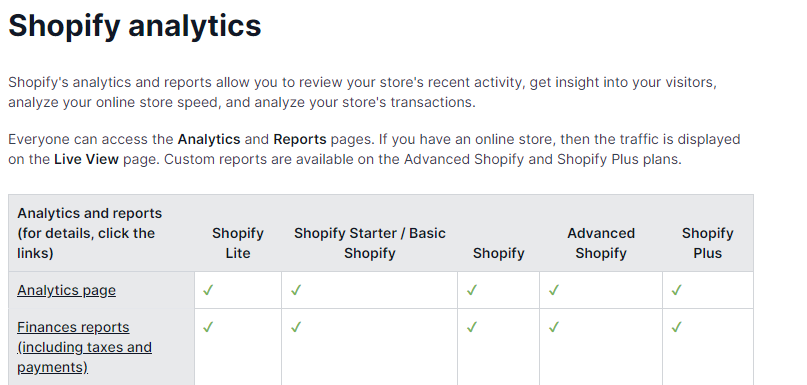Click the Shopify Plus checkmark for Analytics page
807x385 pixels.
[x=676, y=290]
